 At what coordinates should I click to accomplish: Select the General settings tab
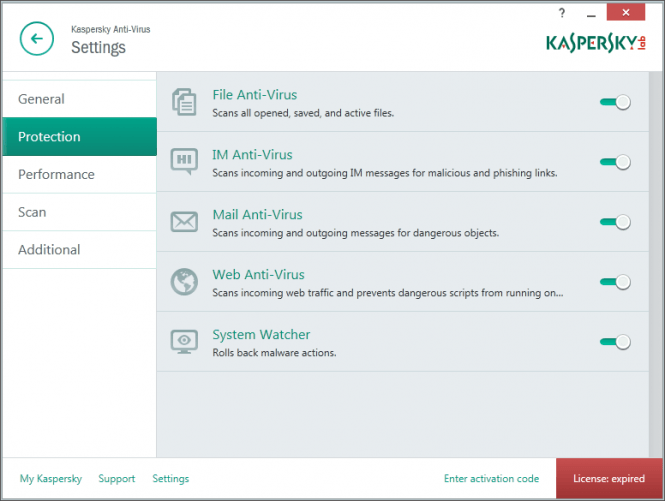point(79,99)
